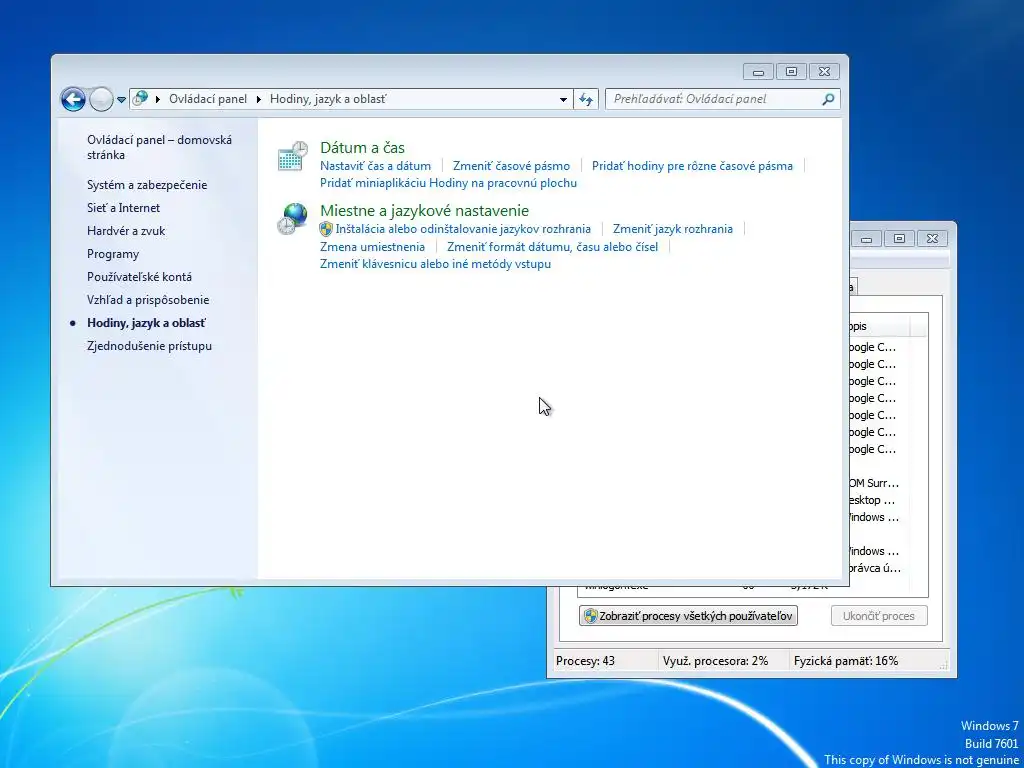Click Využ. procesora: 2% status entry

pyautogui.click(x=715, y=661)
